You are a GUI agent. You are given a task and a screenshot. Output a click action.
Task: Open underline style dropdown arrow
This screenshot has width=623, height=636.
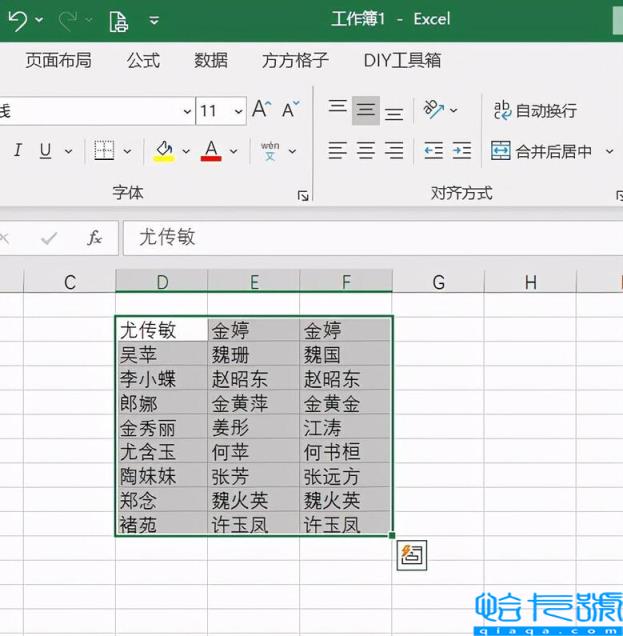69,151
